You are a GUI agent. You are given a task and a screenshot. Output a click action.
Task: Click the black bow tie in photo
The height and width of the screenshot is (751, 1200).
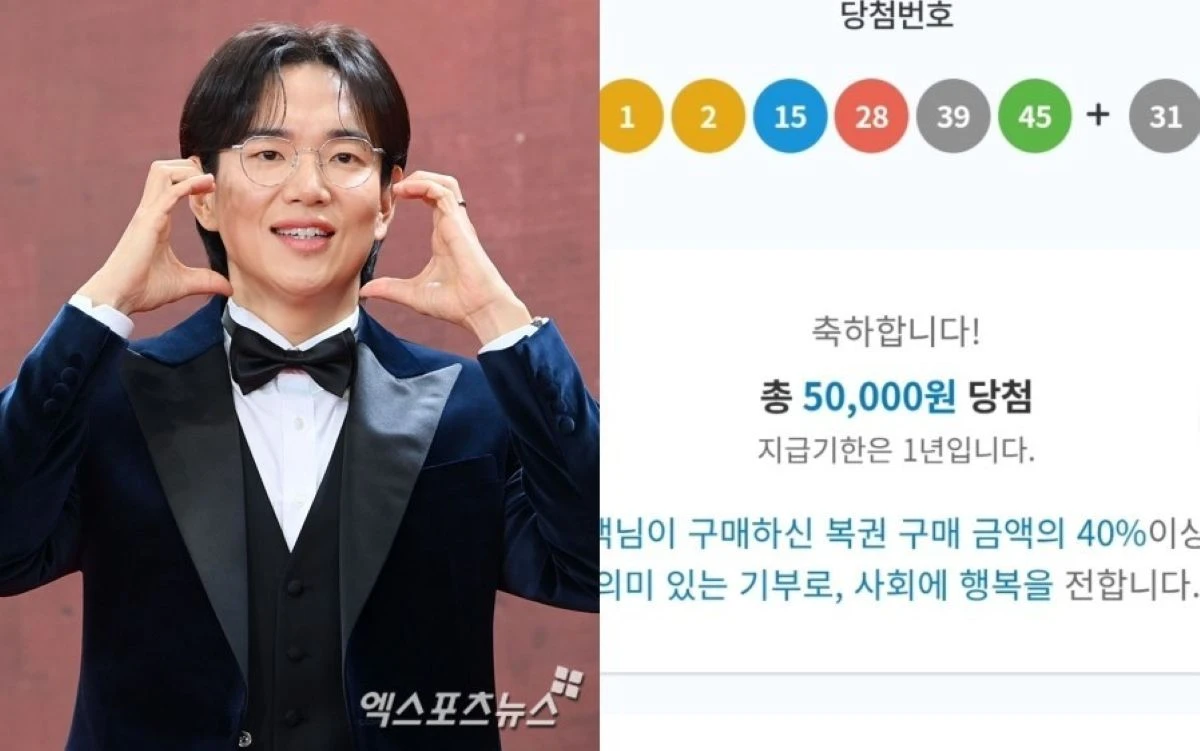pos(292,356)
